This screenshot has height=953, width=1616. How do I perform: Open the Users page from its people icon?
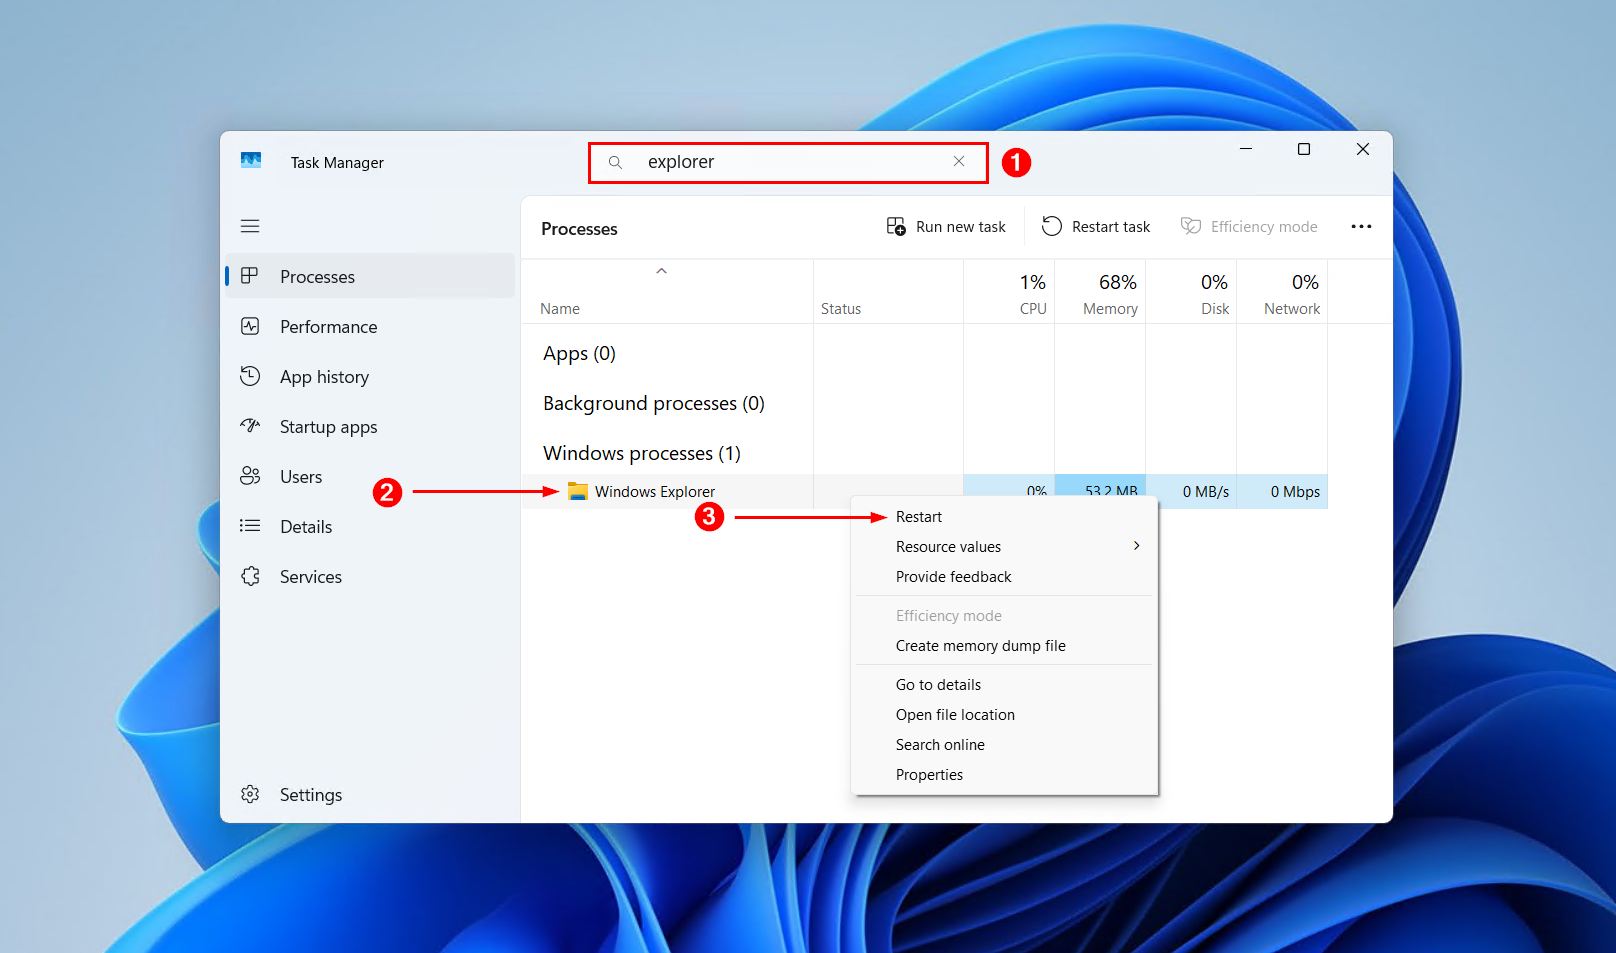coord(250,476)
